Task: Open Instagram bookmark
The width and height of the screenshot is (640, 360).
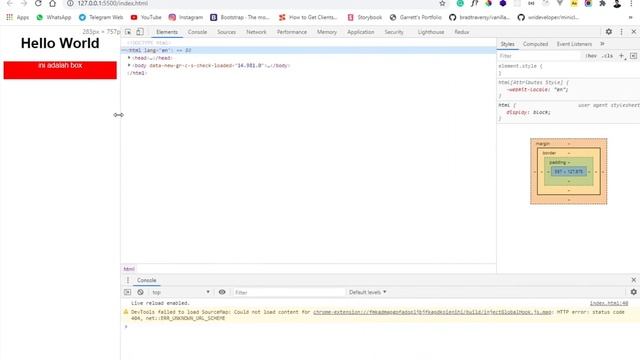Action: pyautogui.click(x=186, y=17)
